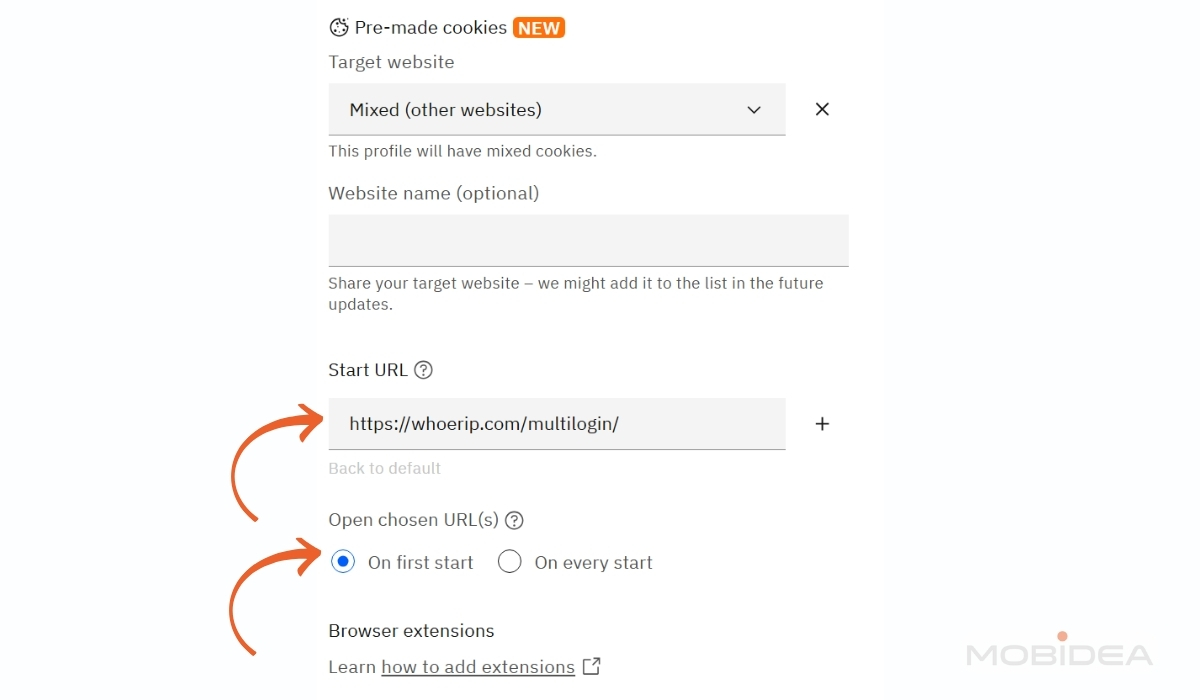
Task: Expand Target website list via chevron arrow
Action: pyautogui.click(x=754, y=110)
